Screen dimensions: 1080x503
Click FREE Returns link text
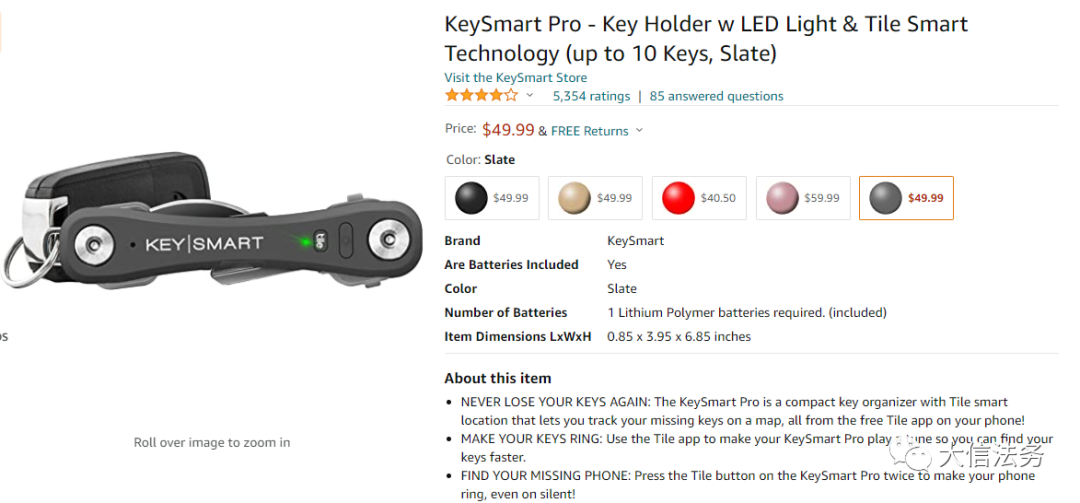click(590, 130)
